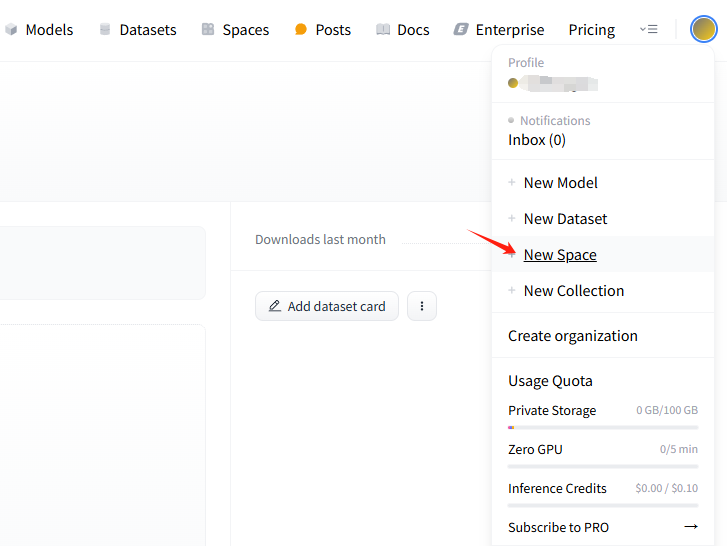Click the user avatar in navbar
This screenshot has width=727, height=546.
pos(703,29)
